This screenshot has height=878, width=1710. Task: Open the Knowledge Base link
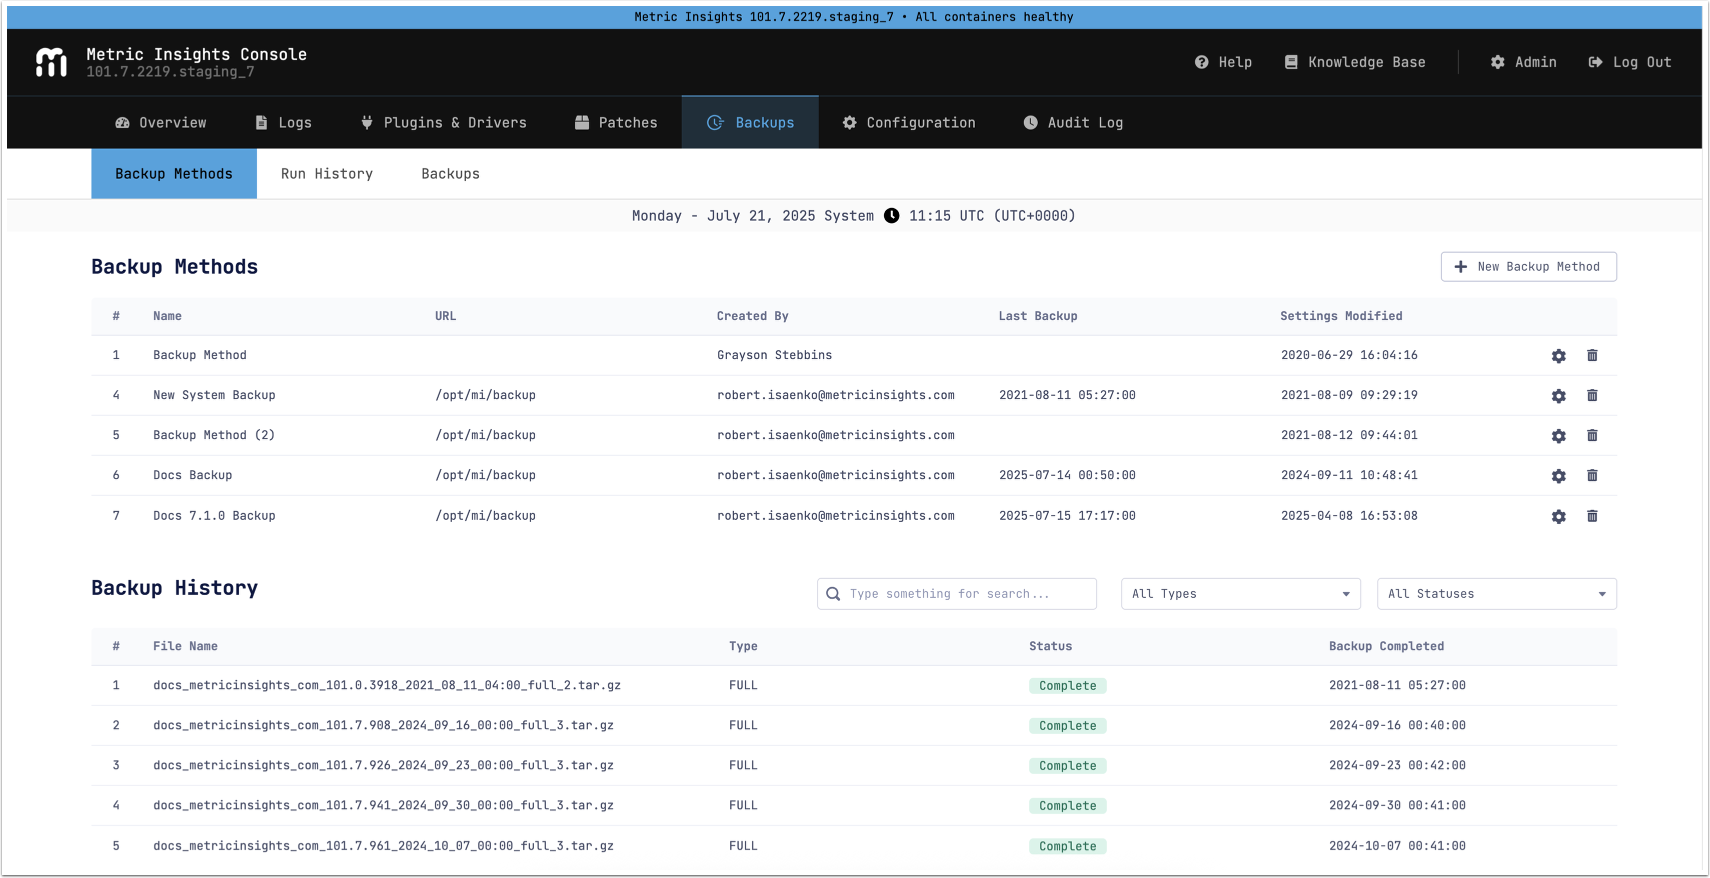click(x=1355, y=62)
